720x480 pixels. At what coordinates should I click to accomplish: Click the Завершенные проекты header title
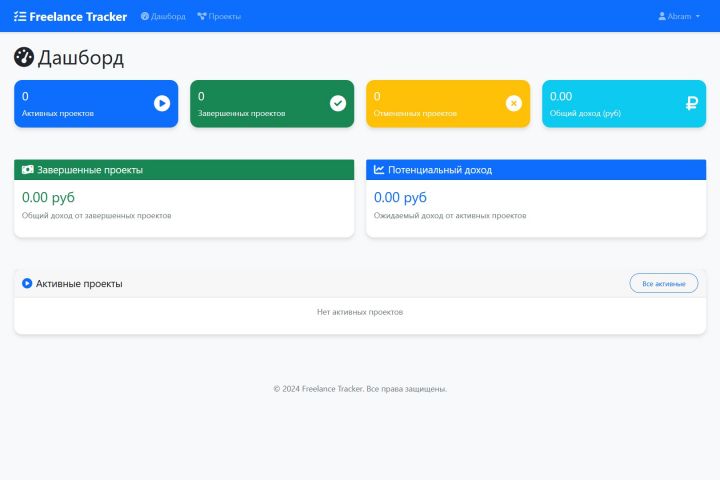pos(90,170)
